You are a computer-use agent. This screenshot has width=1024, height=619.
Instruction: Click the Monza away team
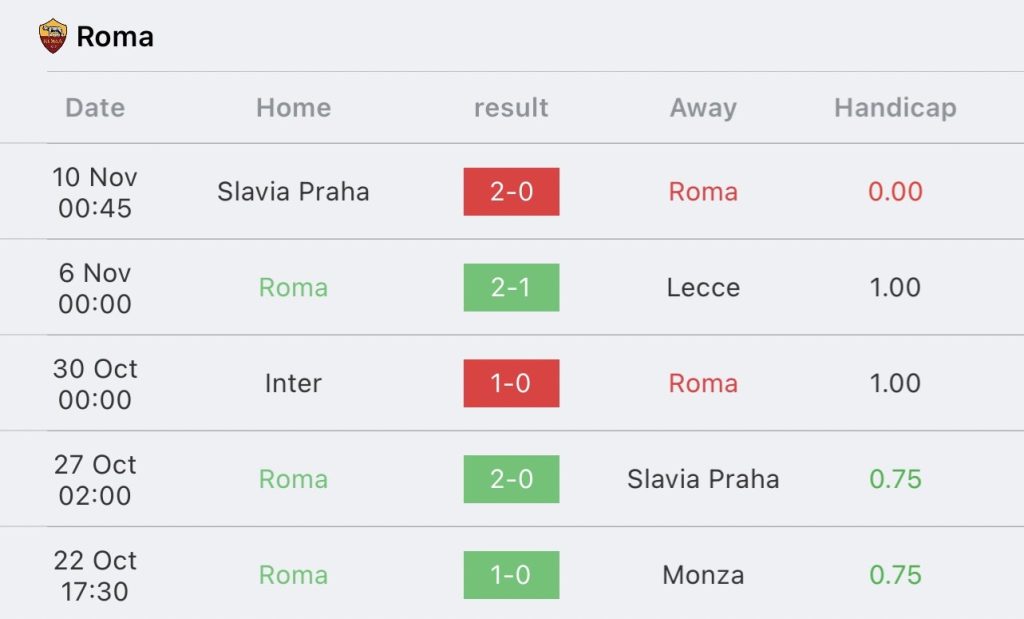(x=703, y=575)
